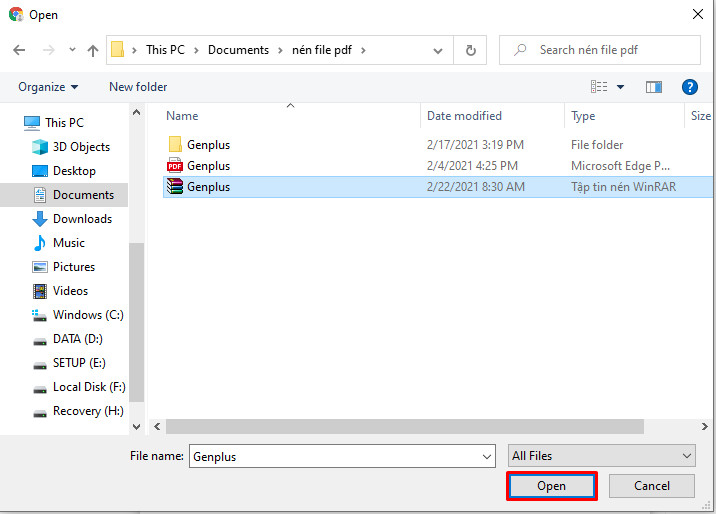Screen dimensions: 716x514
Task: Click the Up one level arrow
Action: (x=93, y=50)
